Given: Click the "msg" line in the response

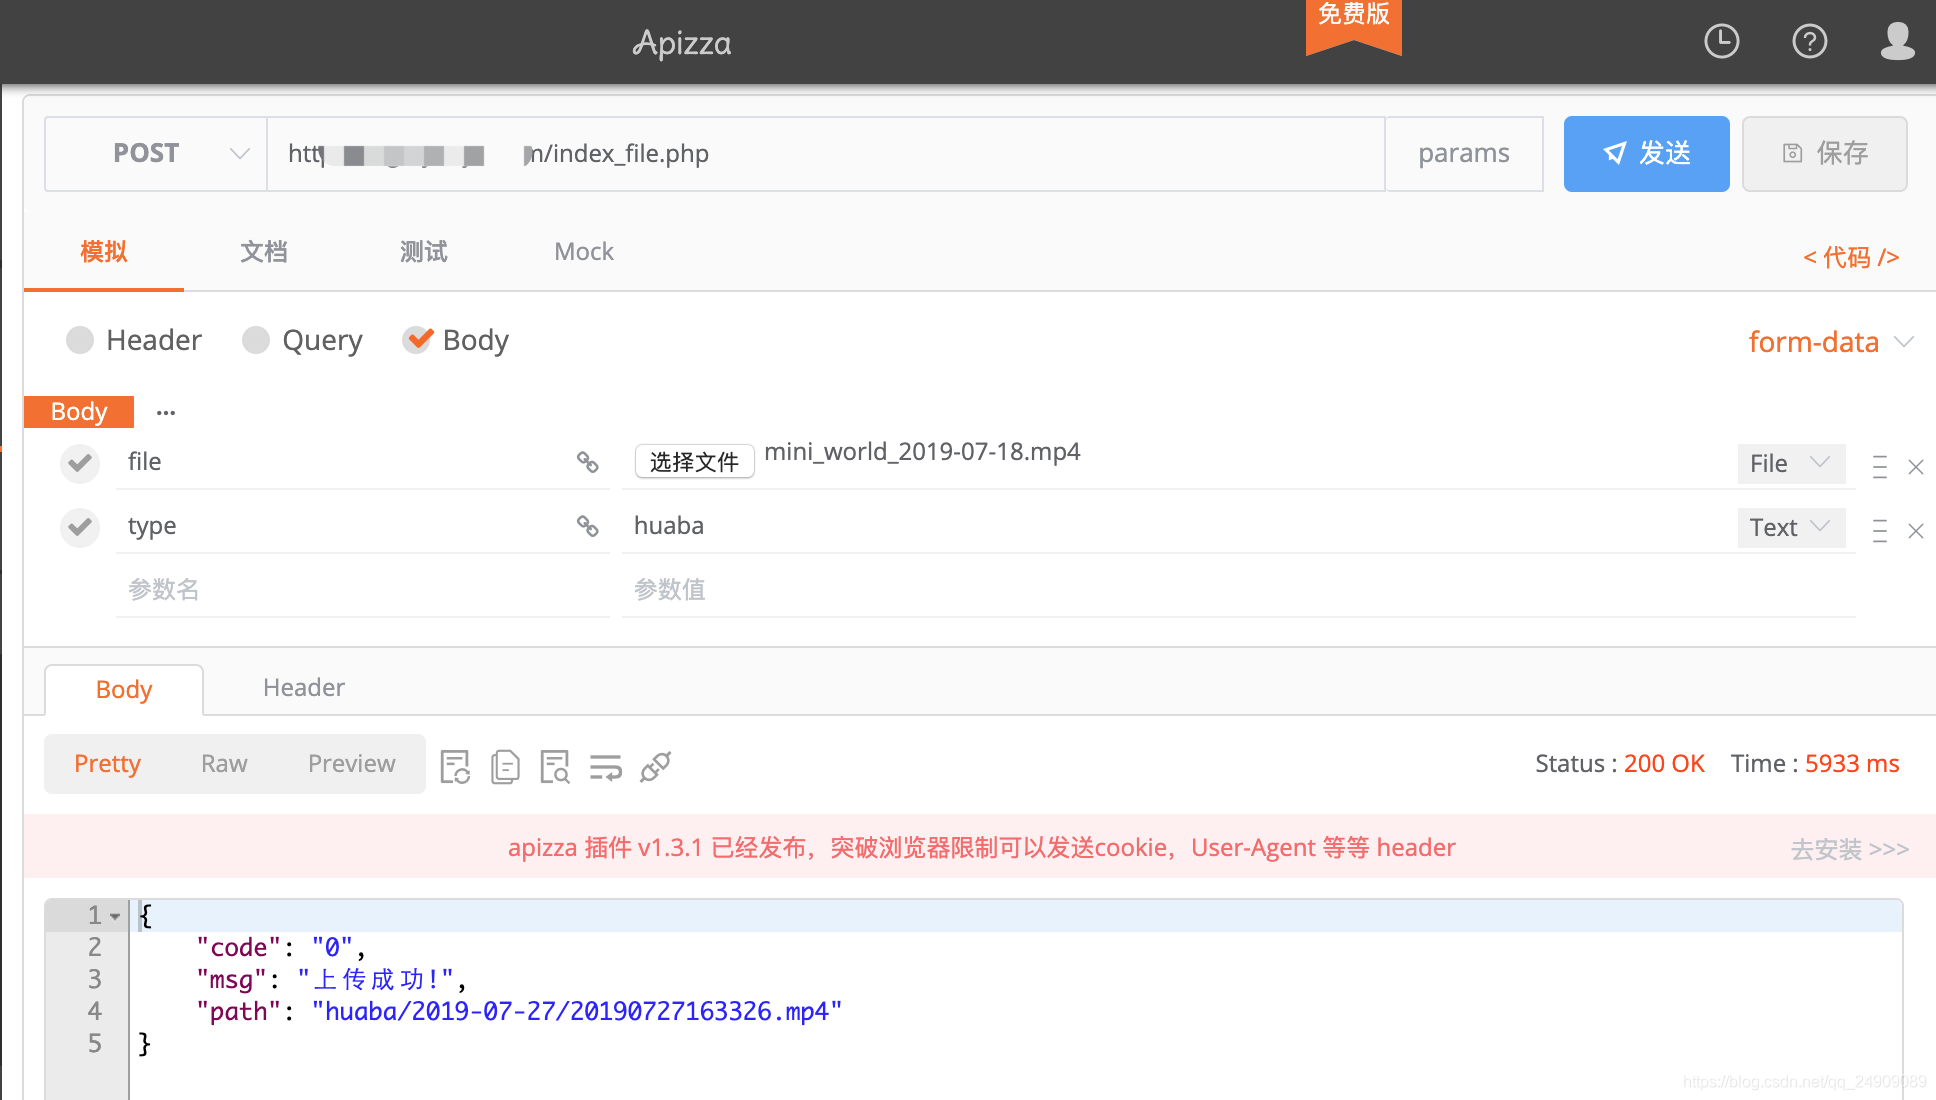Looking at the screenshot, I should pos(332,979).
